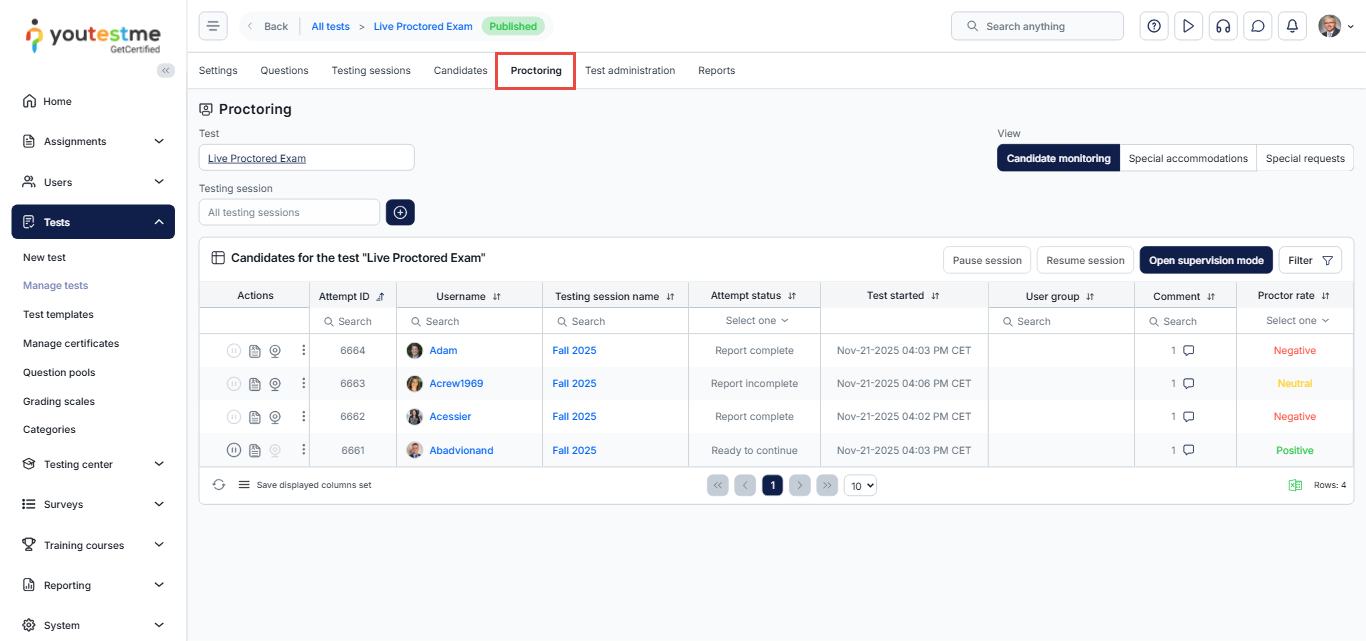Viewport: 1366px width, 641px height.
Task: Click the headphones support icon
Action: click(x=1223, y=26)
